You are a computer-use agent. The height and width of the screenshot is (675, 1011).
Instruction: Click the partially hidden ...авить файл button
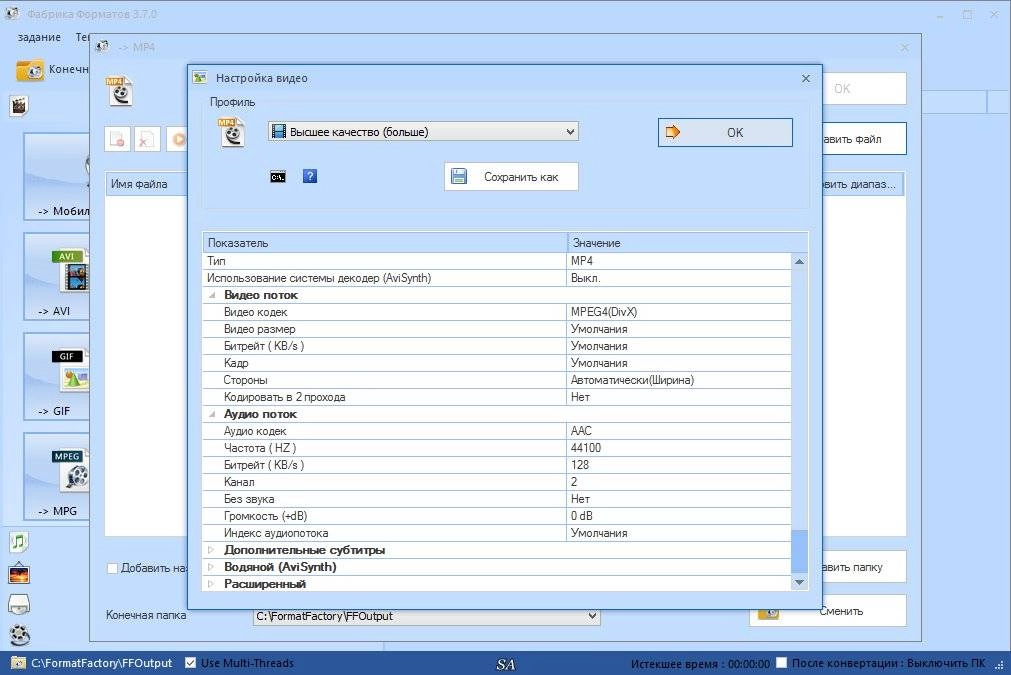(865, 139)
